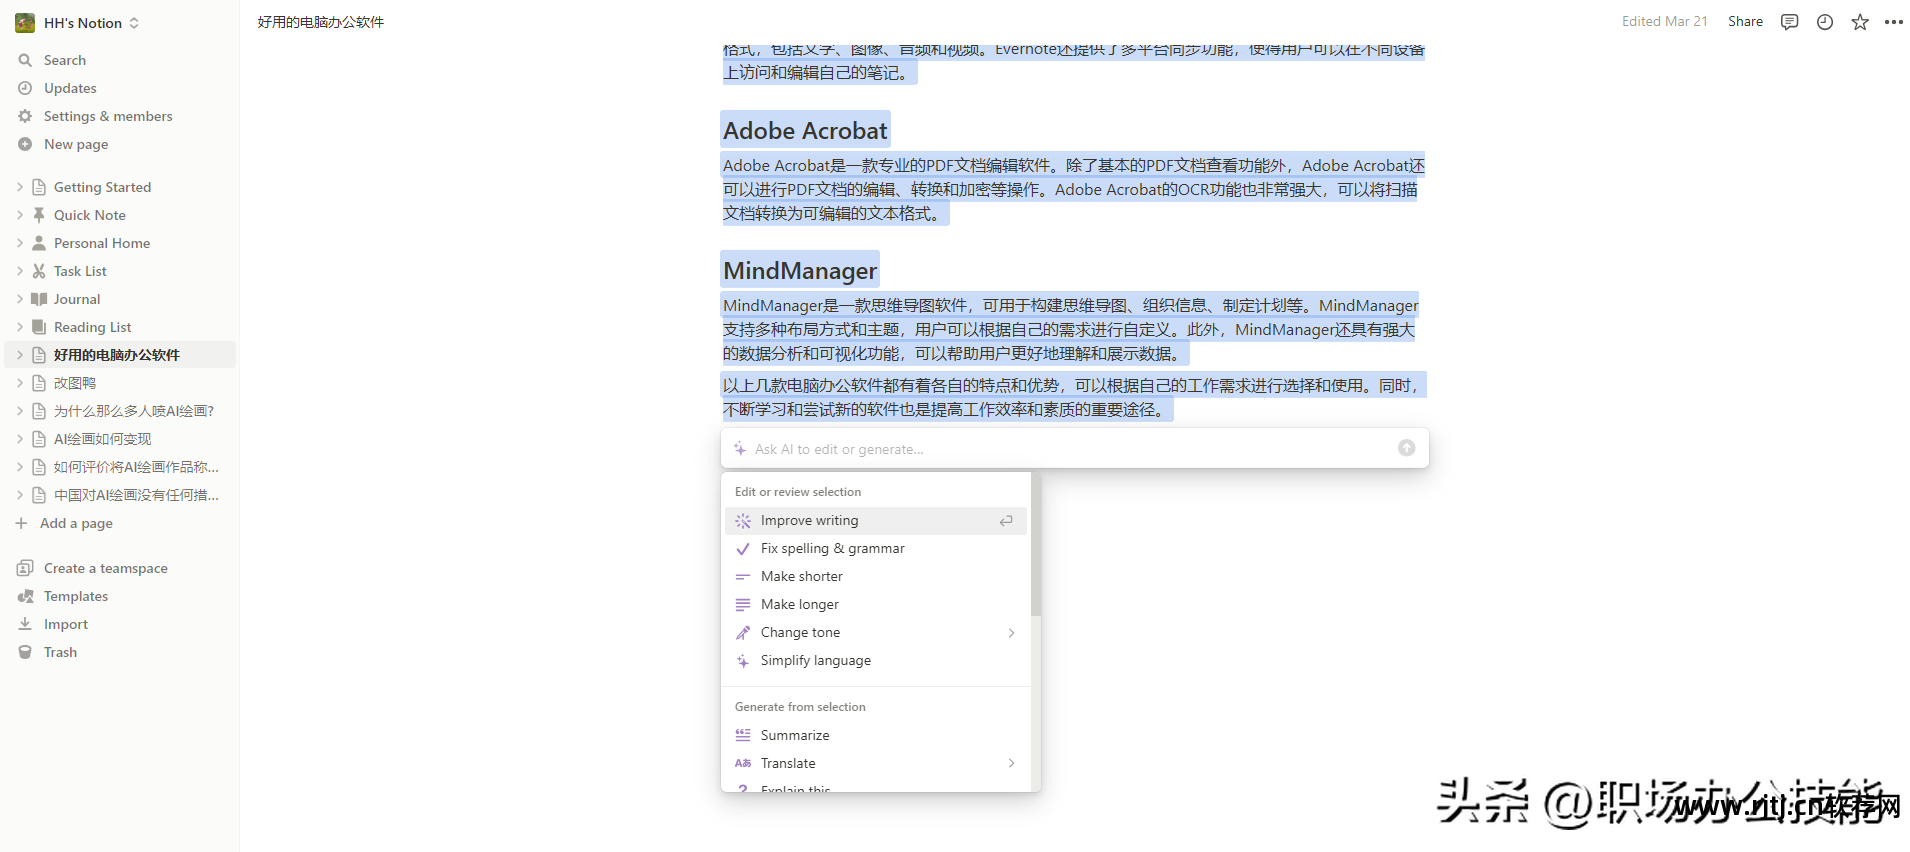
Task: Click the page title breadcrumb at top
Action: pos(320,22)
